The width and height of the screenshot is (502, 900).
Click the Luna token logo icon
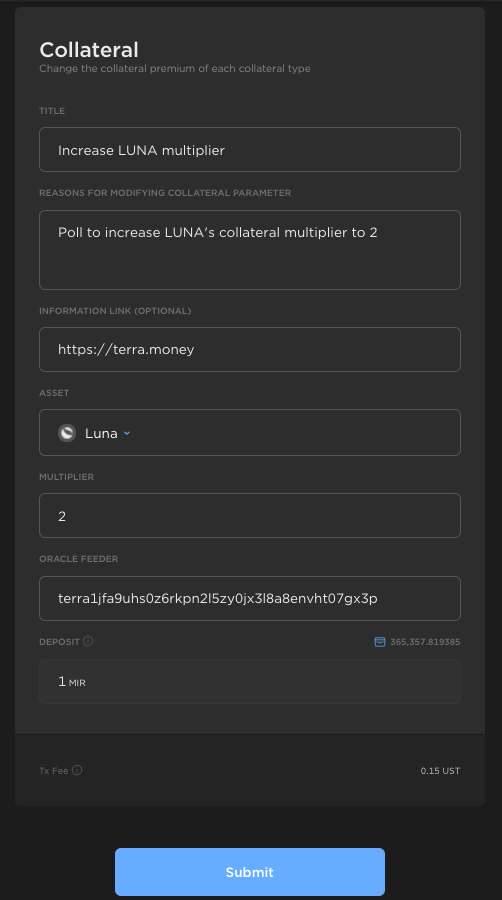coord(67,433)
